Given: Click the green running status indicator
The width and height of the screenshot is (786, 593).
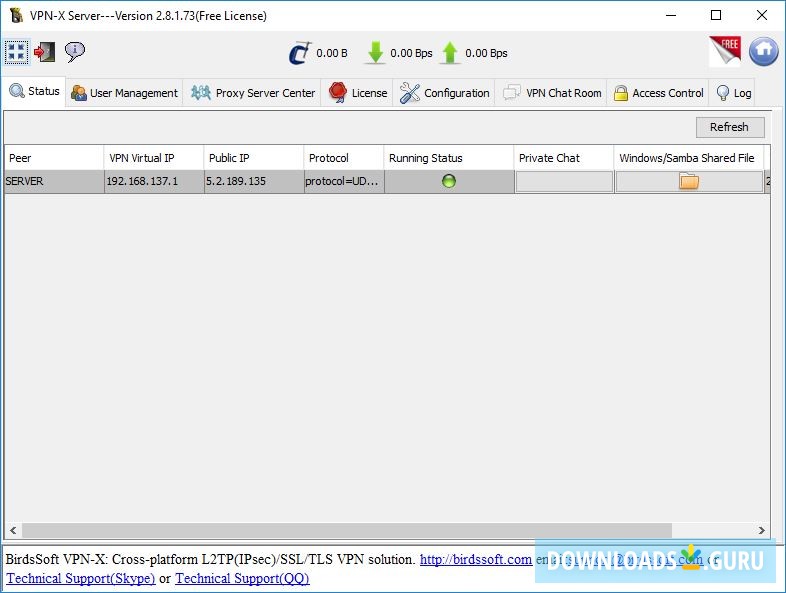Looking at the screenshot, I should [x=449, y=181].
